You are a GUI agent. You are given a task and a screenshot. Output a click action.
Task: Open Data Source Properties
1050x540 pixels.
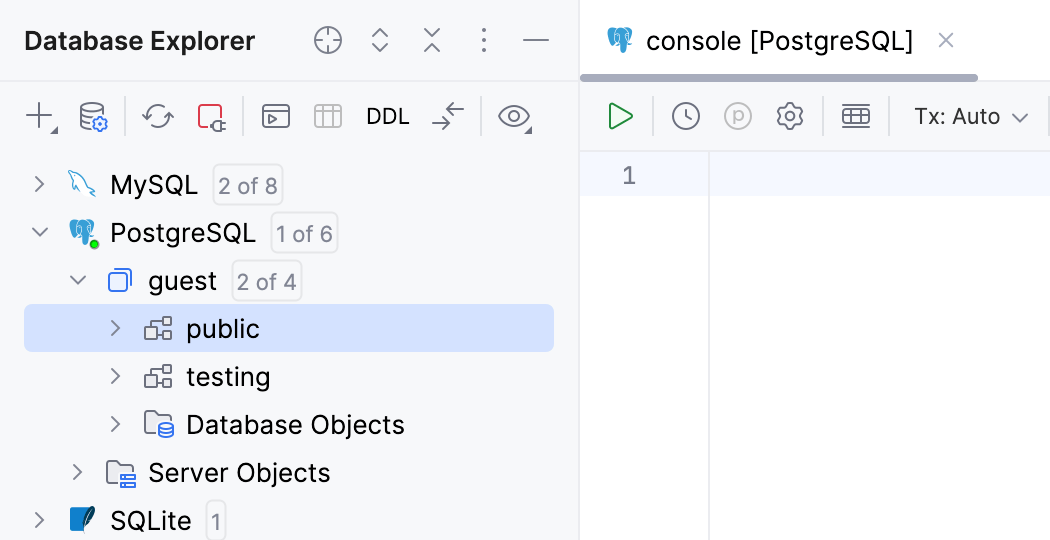pyautogui.click(x=93, y=116)
